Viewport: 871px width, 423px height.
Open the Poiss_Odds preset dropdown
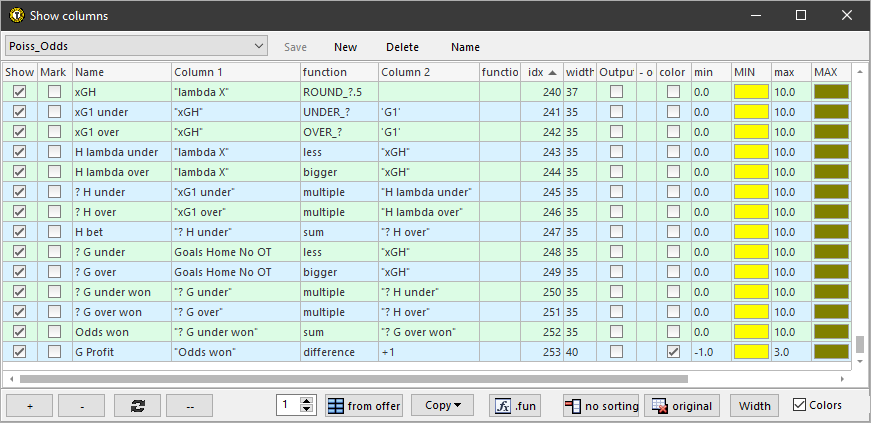pyautogui.click(x=259, y=46)
